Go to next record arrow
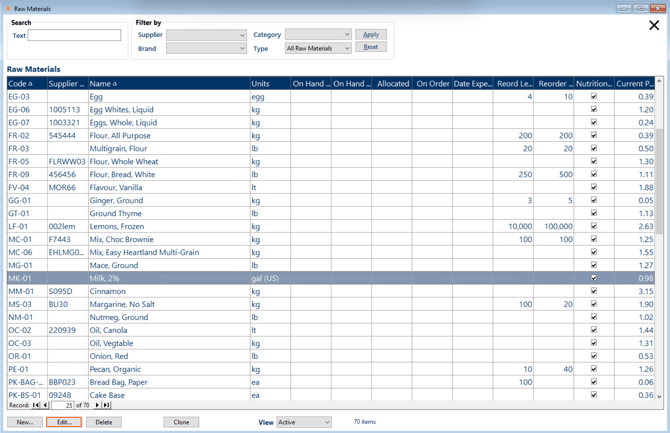Viewport: 670px width, 433px height. coord(97,405)
